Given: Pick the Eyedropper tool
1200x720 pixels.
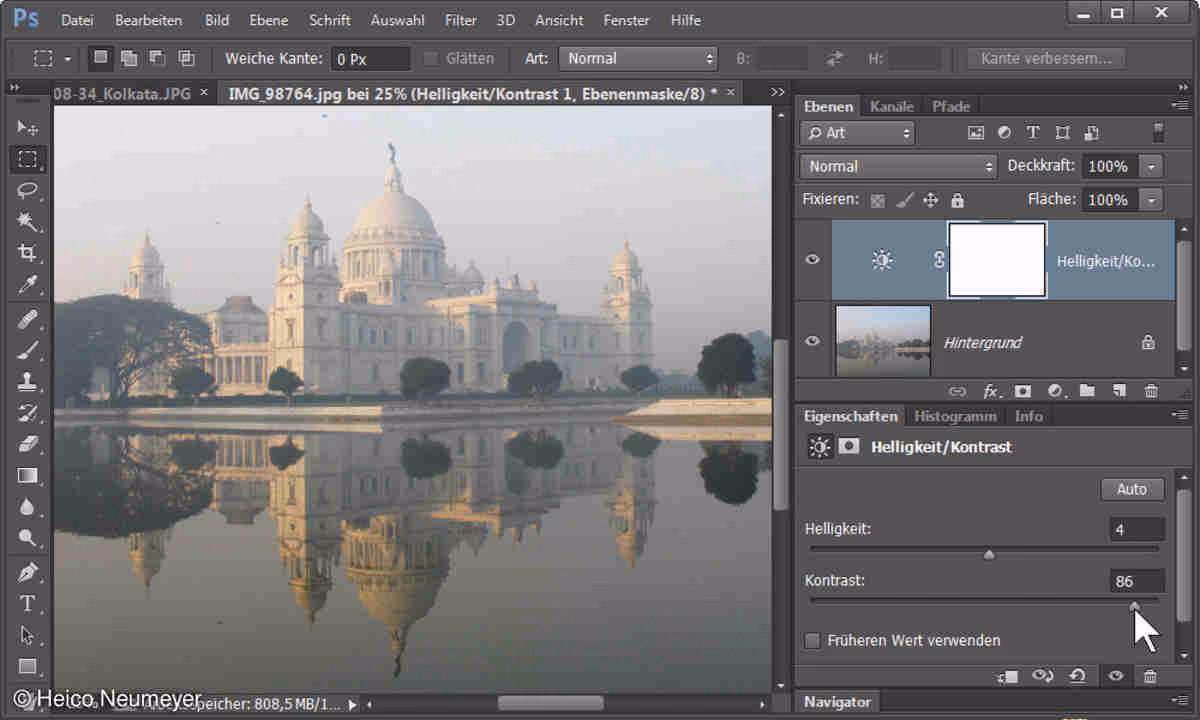Looking at the screenshot, I should pos(27,285).
